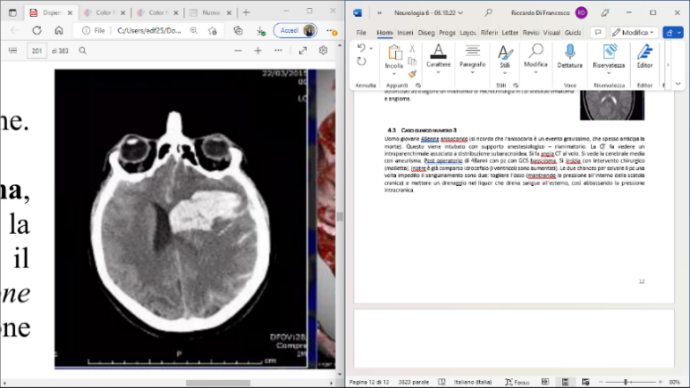Click the Annulla undo arrow
Screen dimensions: 690x388
point(361,48)
